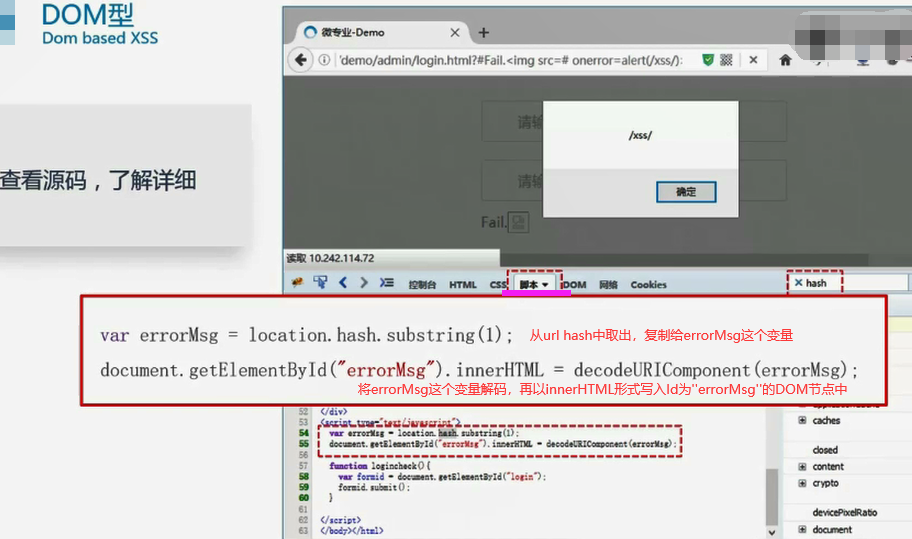Switch to HTML panel tab
Screen dimensions: 912x539
click(462, 285)
